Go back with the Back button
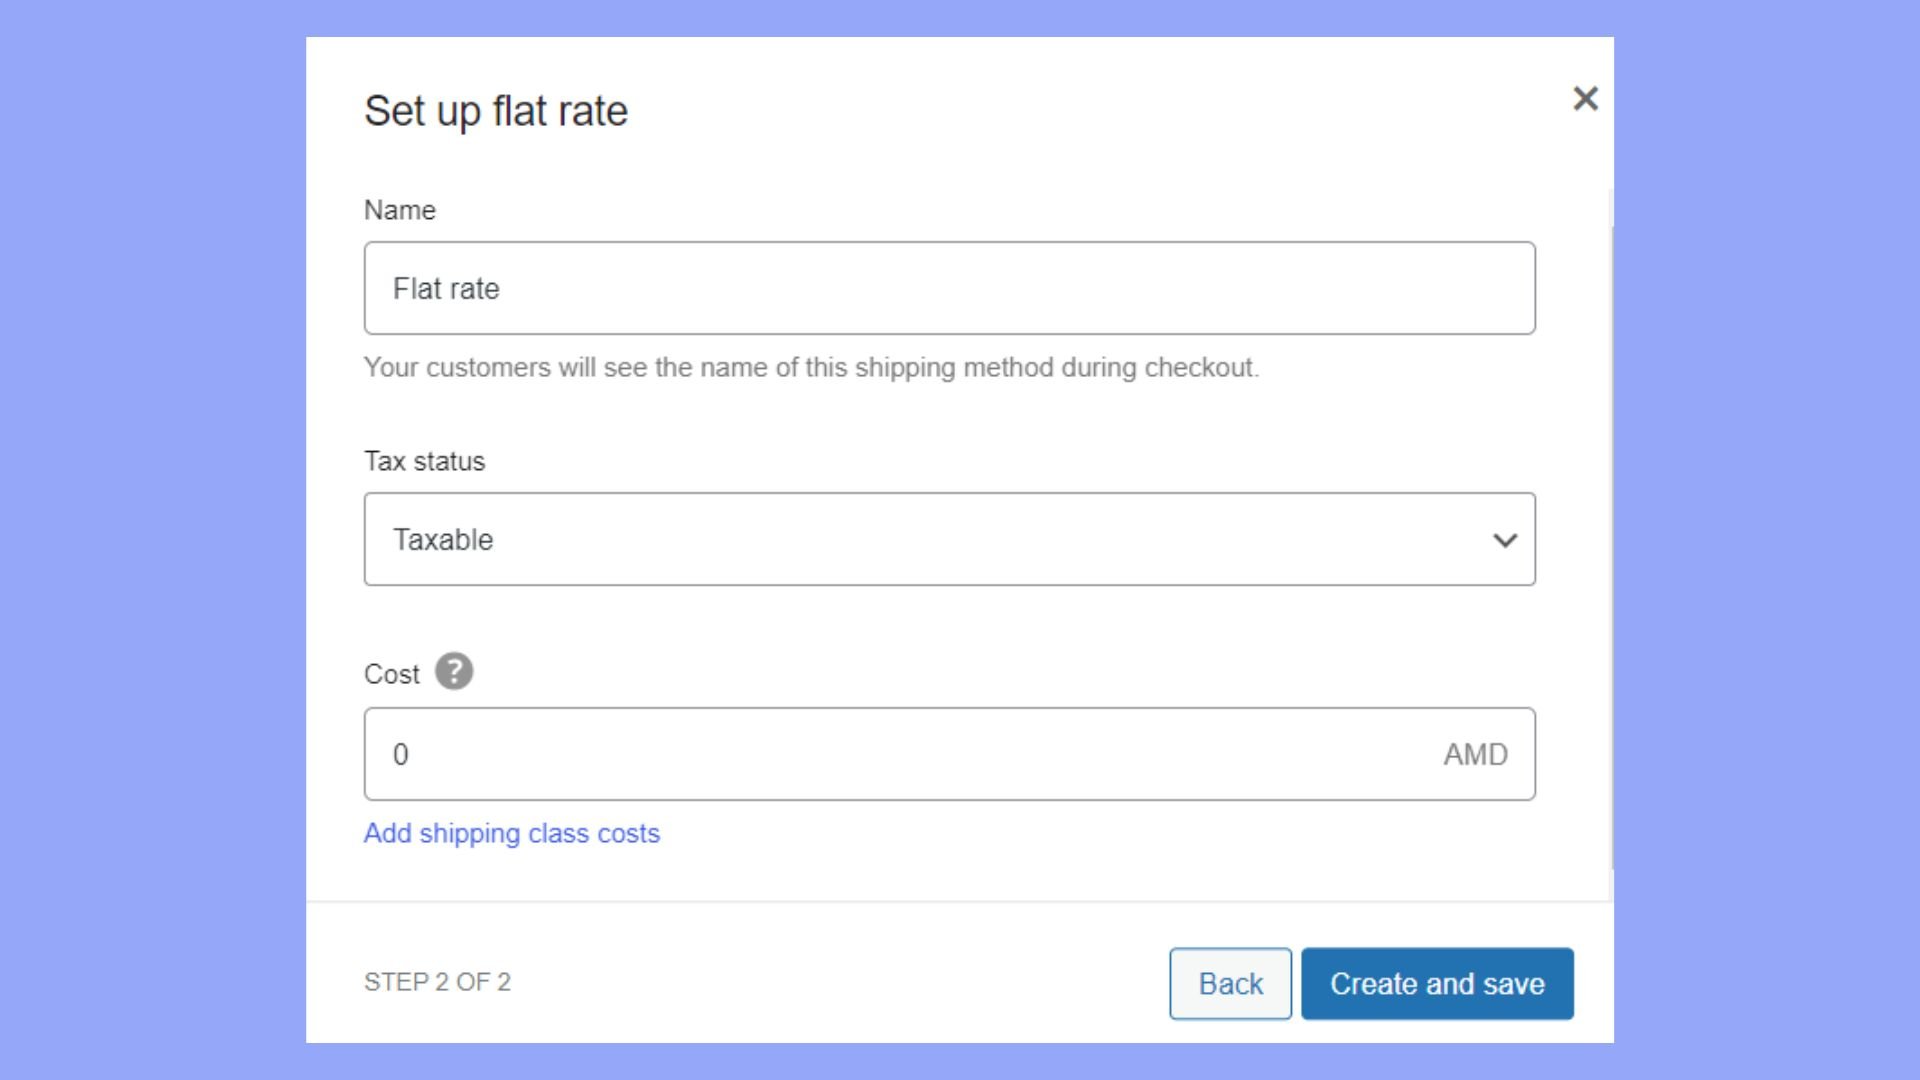1920x1080 pixels. pos(1230,984)
